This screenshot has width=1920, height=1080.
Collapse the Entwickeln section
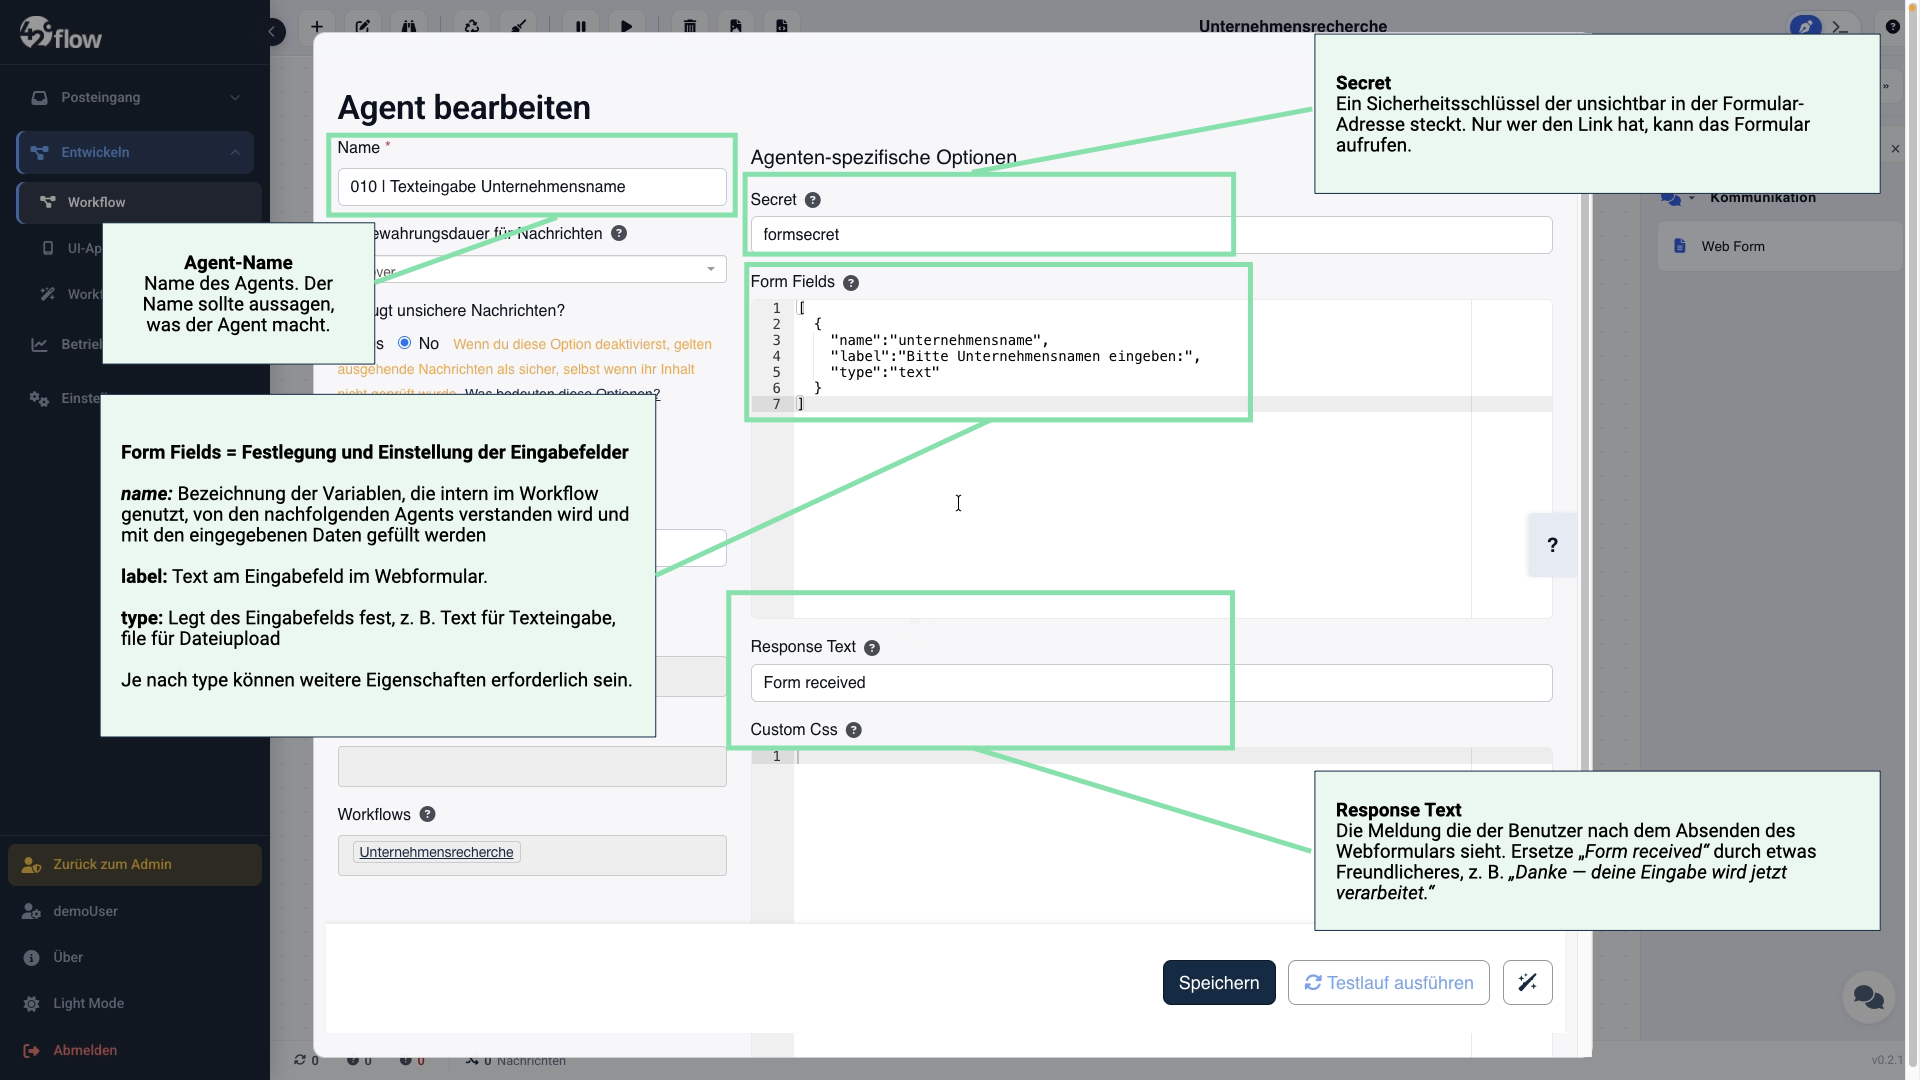click(235, 153)
